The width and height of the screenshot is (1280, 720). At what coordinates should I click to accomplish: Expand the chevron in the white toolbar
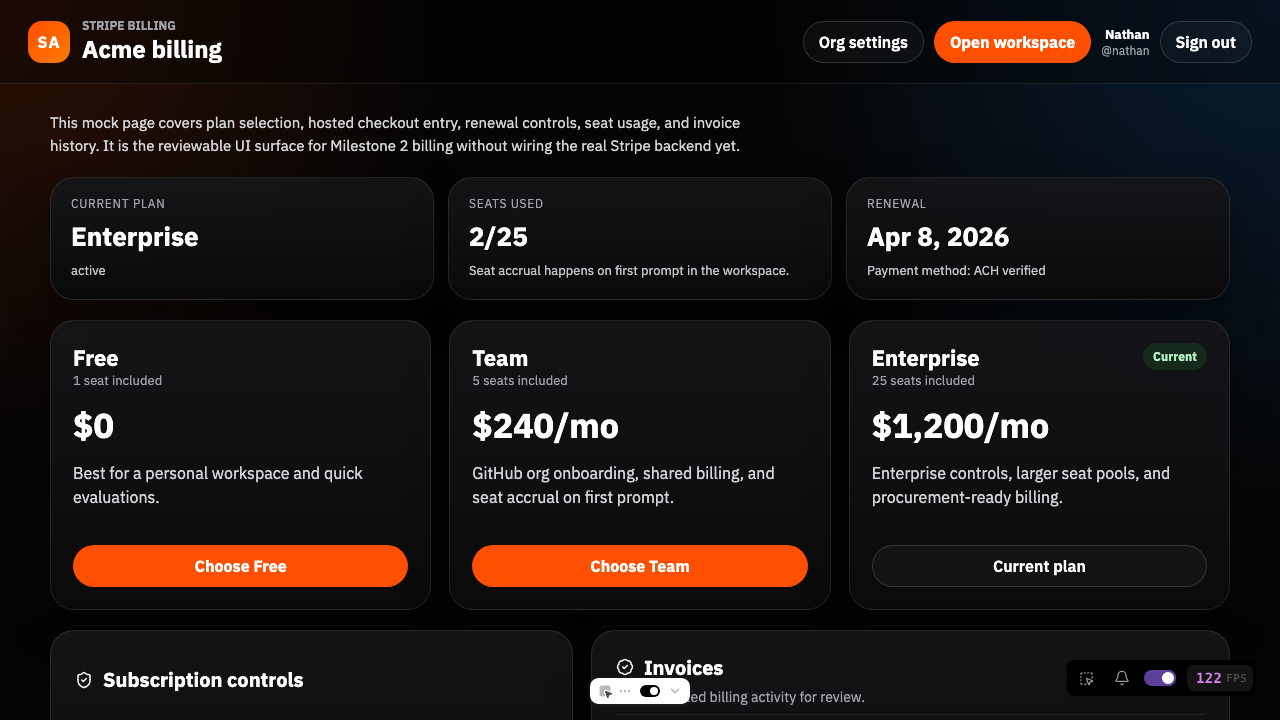(675, 691)
